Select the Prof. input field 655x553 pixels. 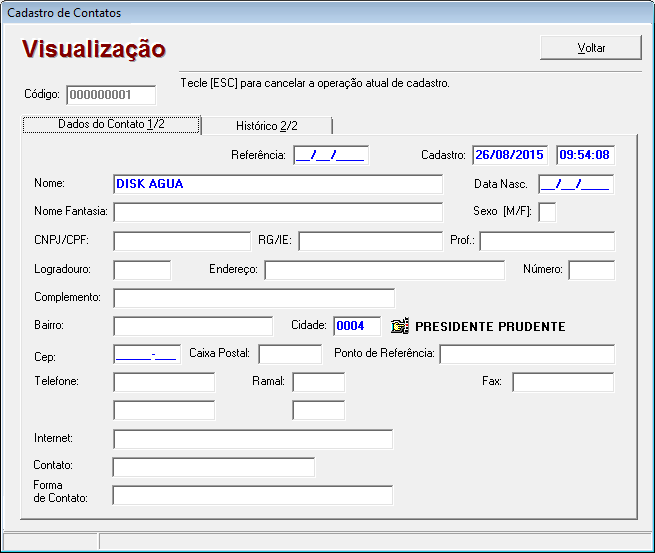[x=546, y=241]
